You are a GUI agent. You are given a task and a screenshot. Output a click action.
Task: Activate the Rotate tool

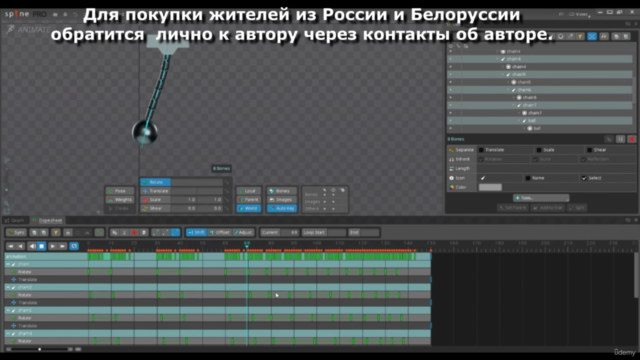tap(156, 182)
